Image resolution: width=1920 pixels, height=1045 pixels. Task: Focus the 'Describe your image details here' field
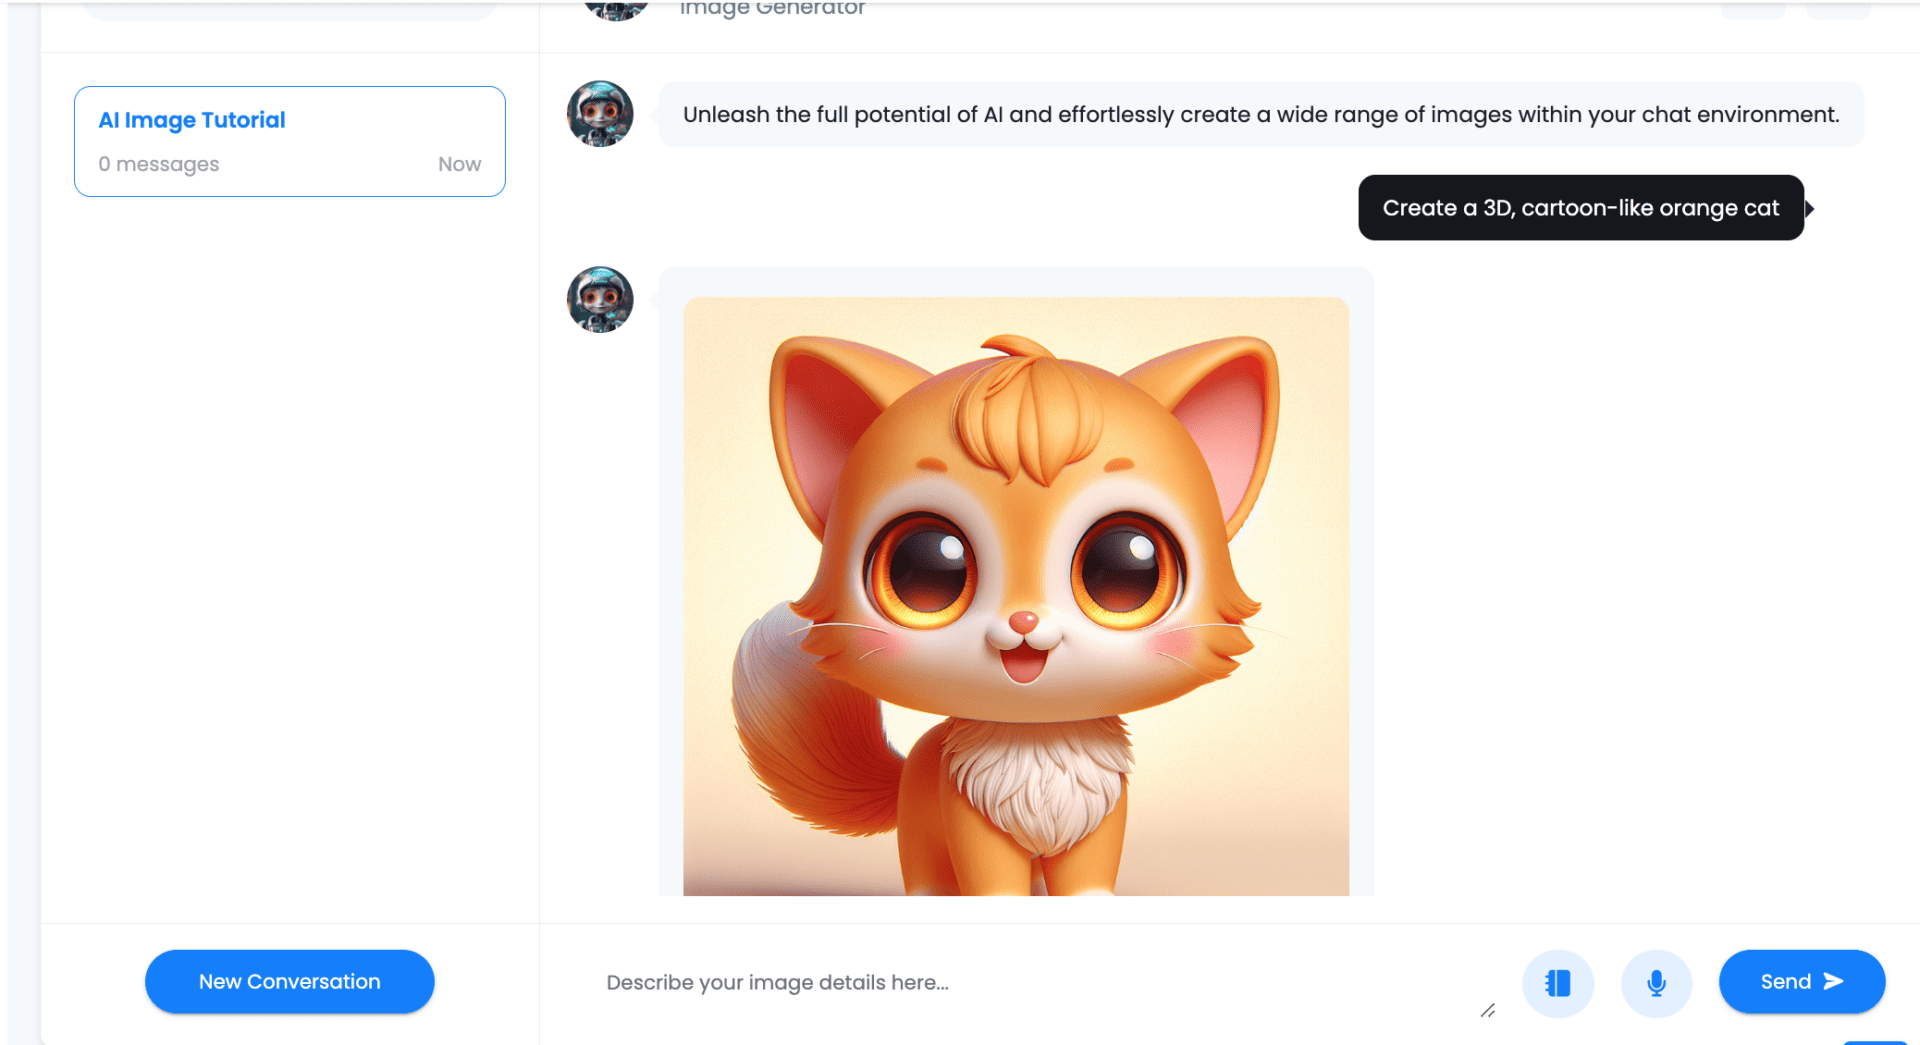tap(1030, 982)
